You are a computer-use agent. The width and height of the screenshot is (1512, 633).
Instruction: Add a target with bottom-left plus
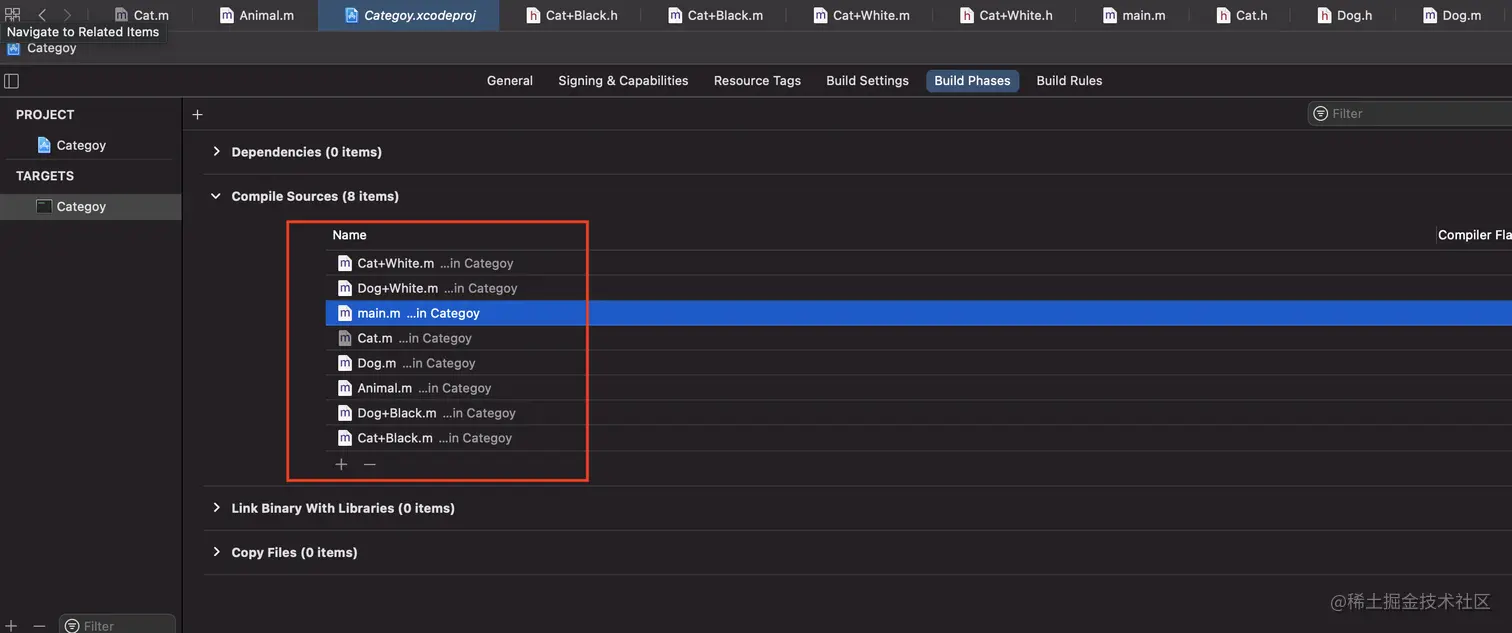[x=11, y=626]
